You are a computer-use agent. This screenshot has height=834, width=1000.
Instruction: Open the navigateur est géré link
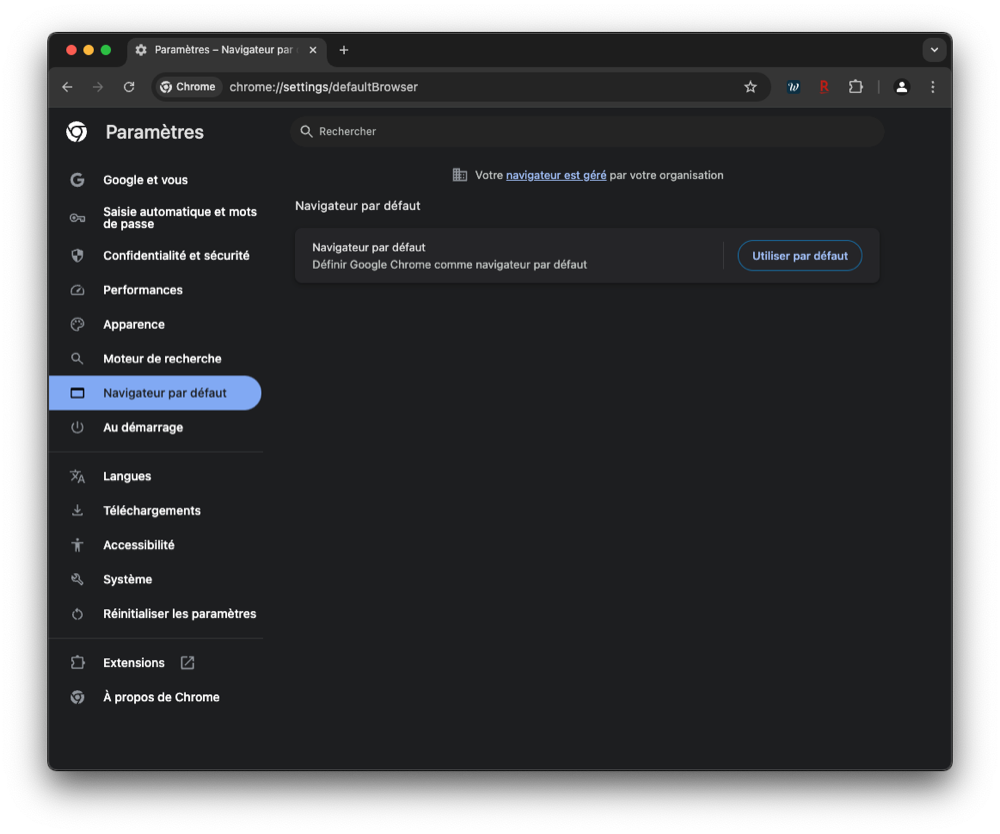point(556,174)
